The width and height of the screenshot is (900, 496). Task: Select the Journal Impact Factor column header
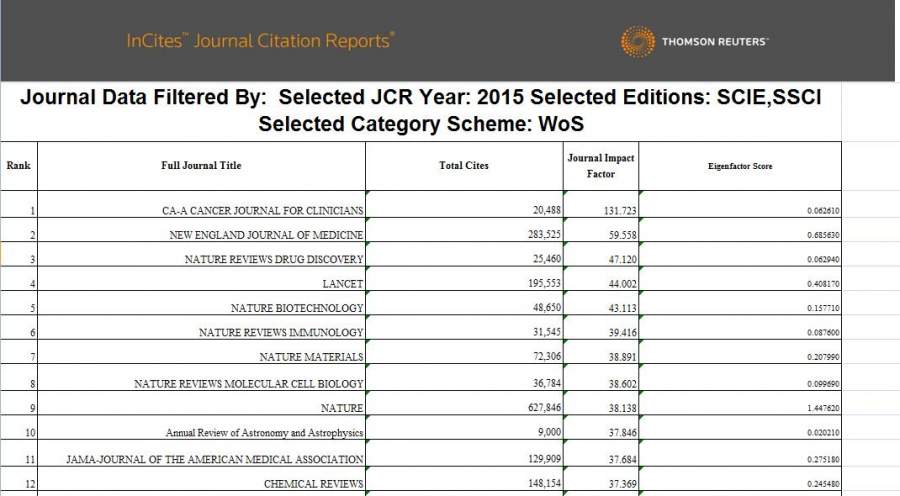pos(601,166)
